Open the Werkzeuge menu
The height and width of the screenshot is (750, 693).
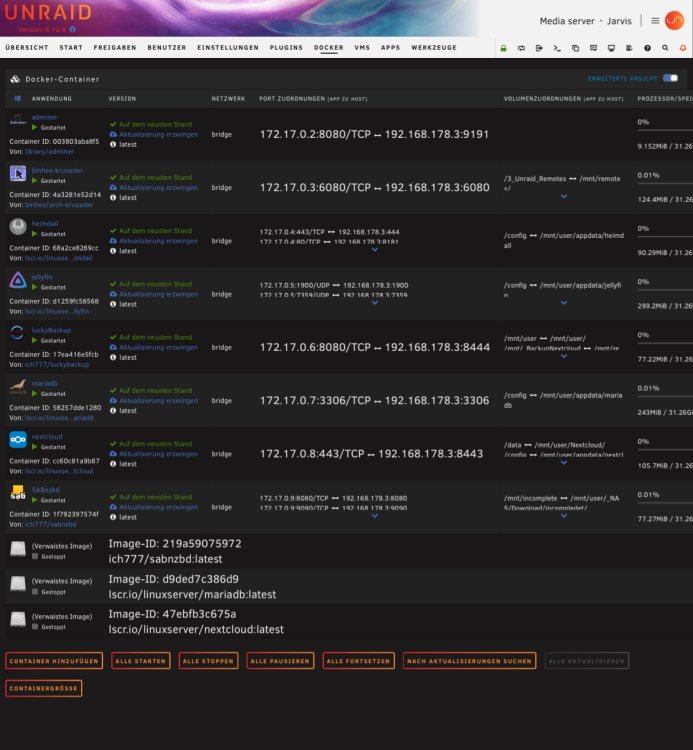434,47
